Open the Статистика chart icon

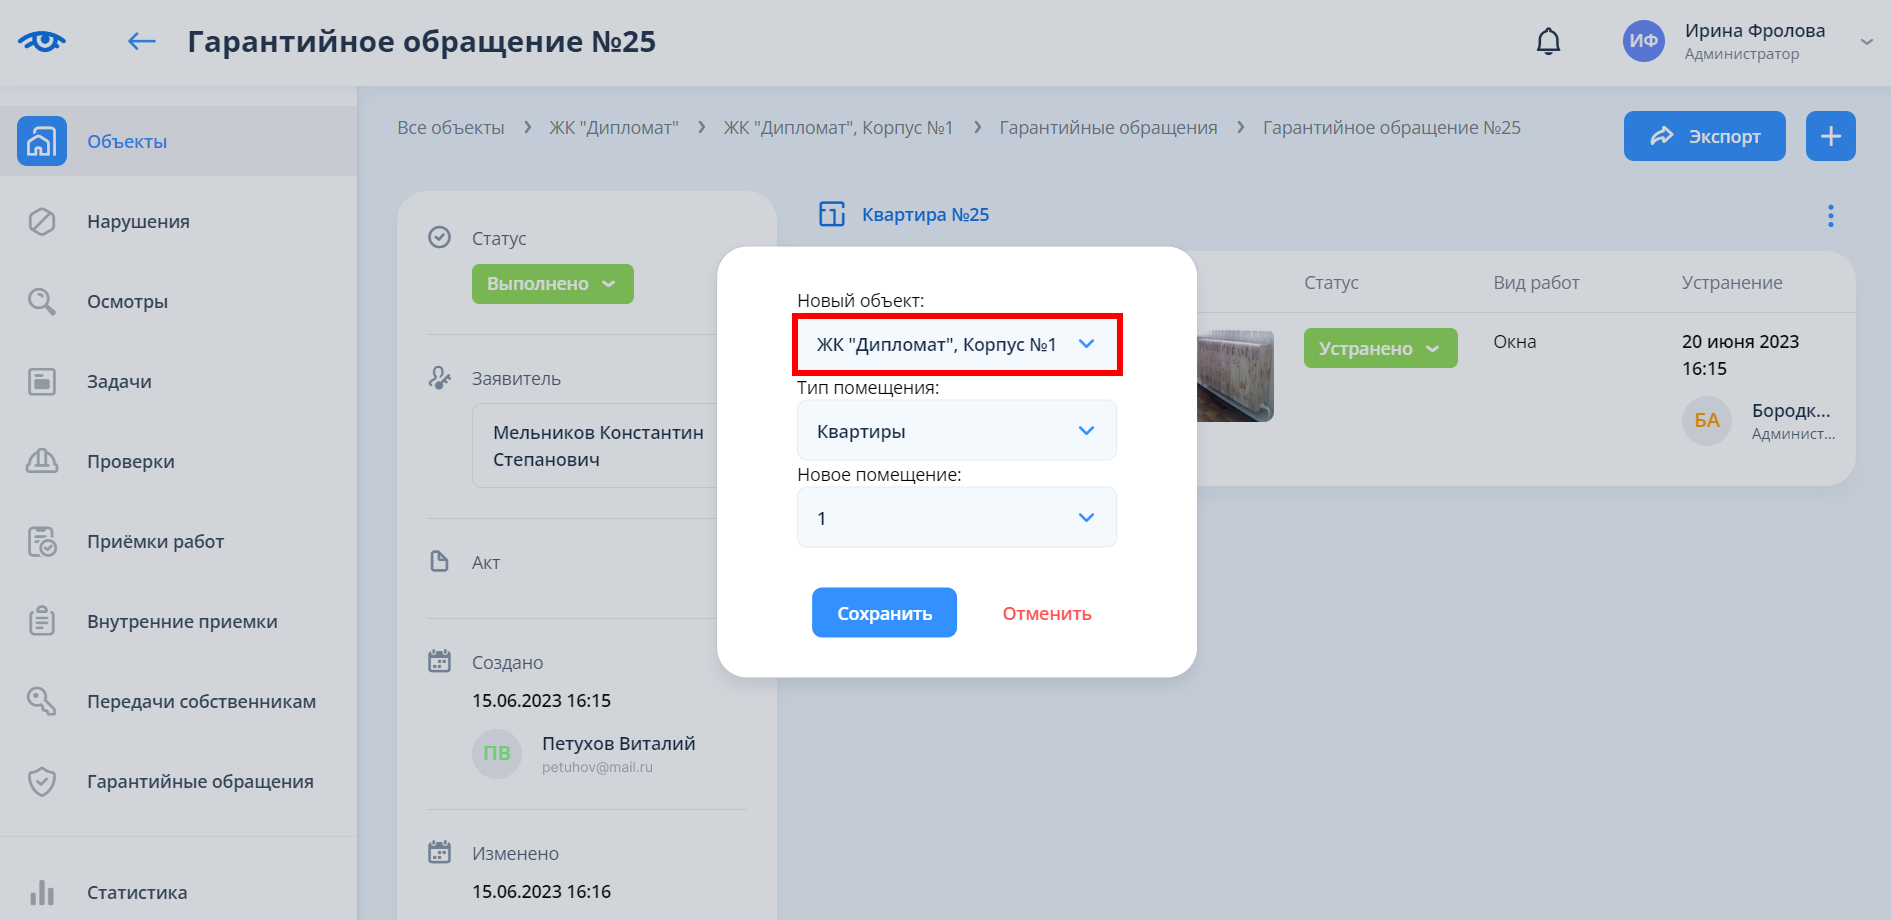[x=42, y=892]
